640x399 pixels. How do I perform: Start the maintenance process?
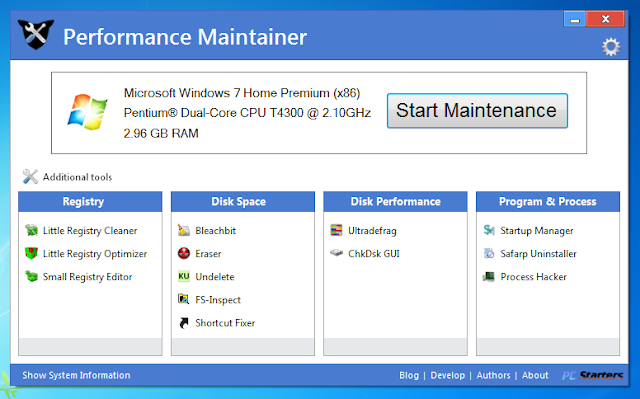point(477,111)
